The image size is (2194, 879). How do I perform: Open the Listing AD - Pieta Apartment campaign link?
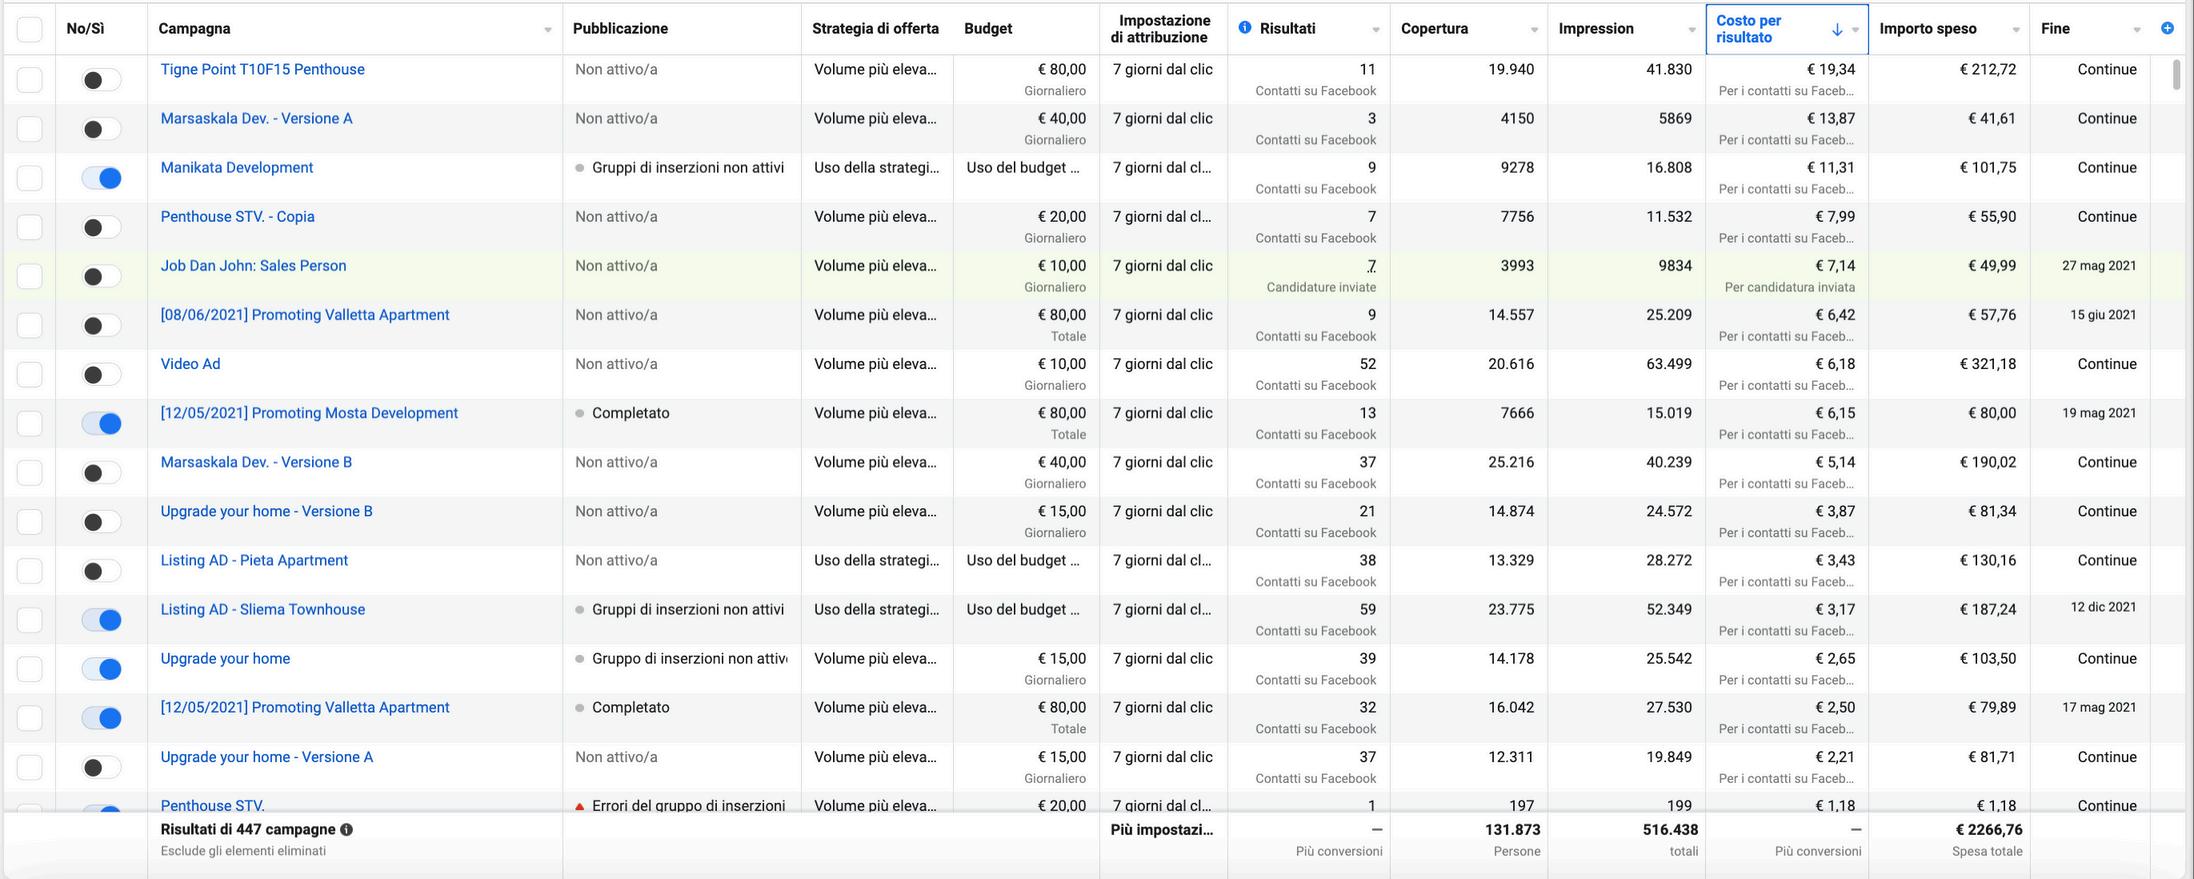pos(254,561)
